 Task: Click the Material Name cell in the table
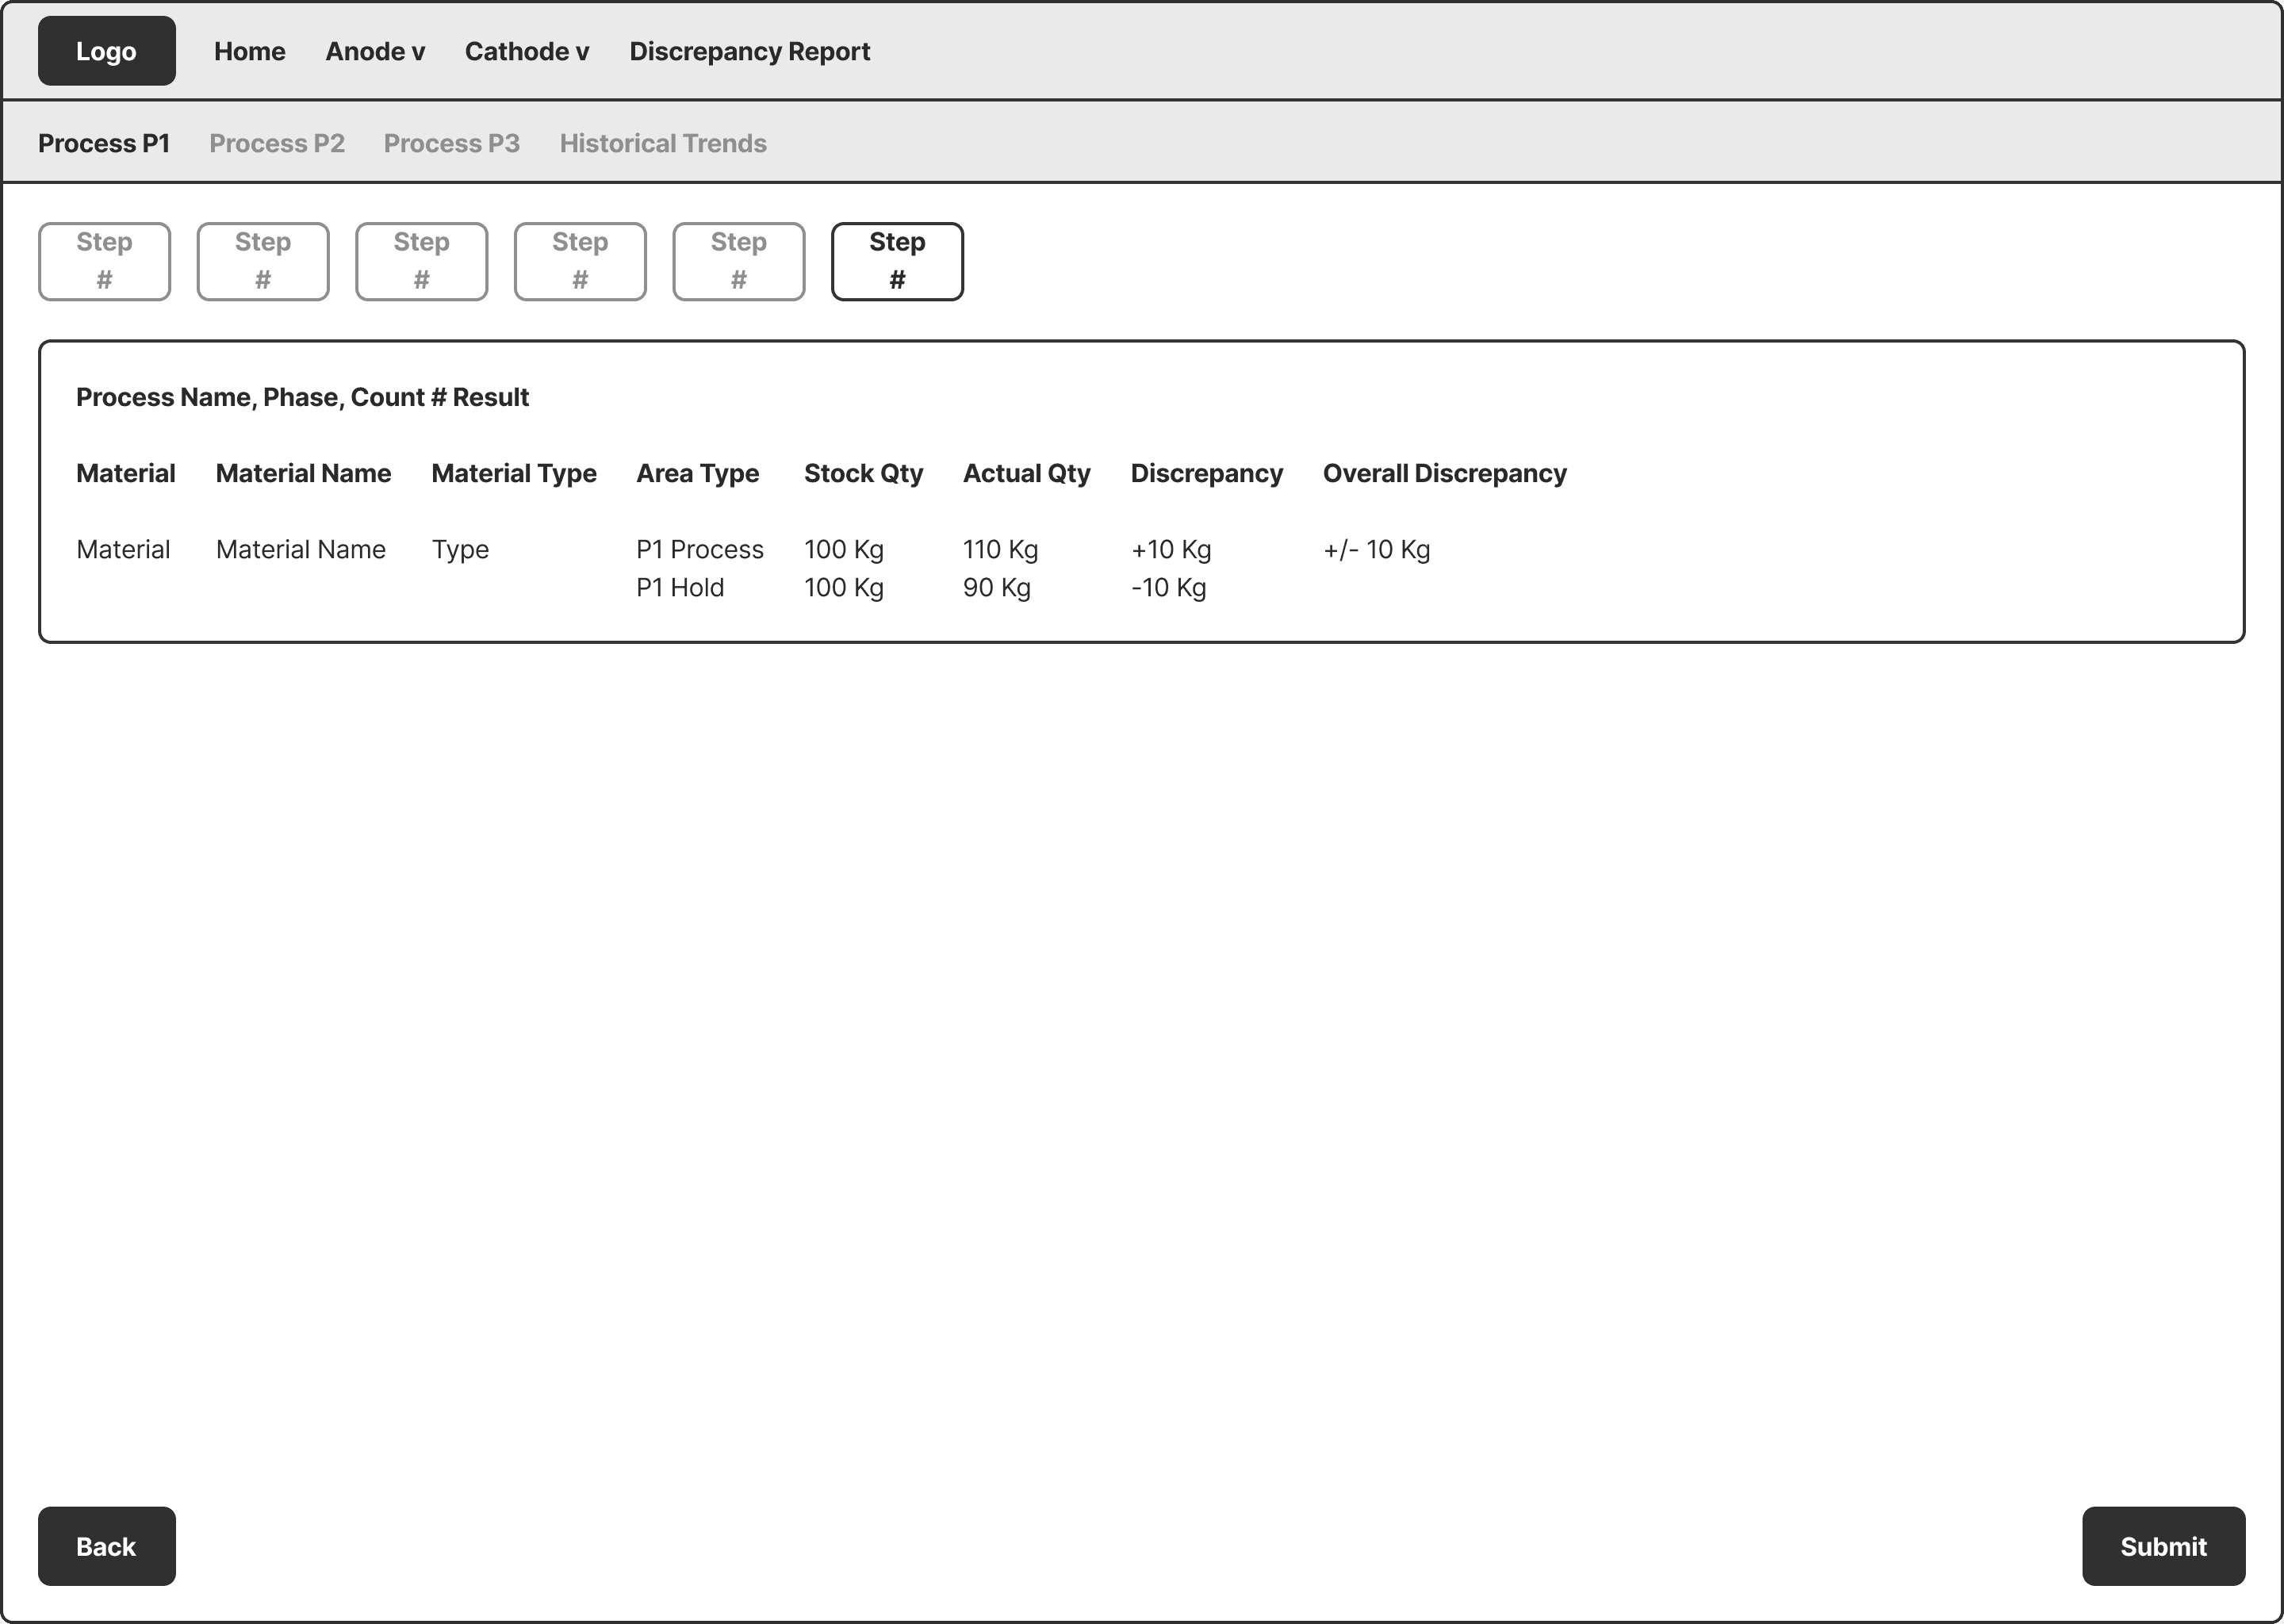point(301,549)
